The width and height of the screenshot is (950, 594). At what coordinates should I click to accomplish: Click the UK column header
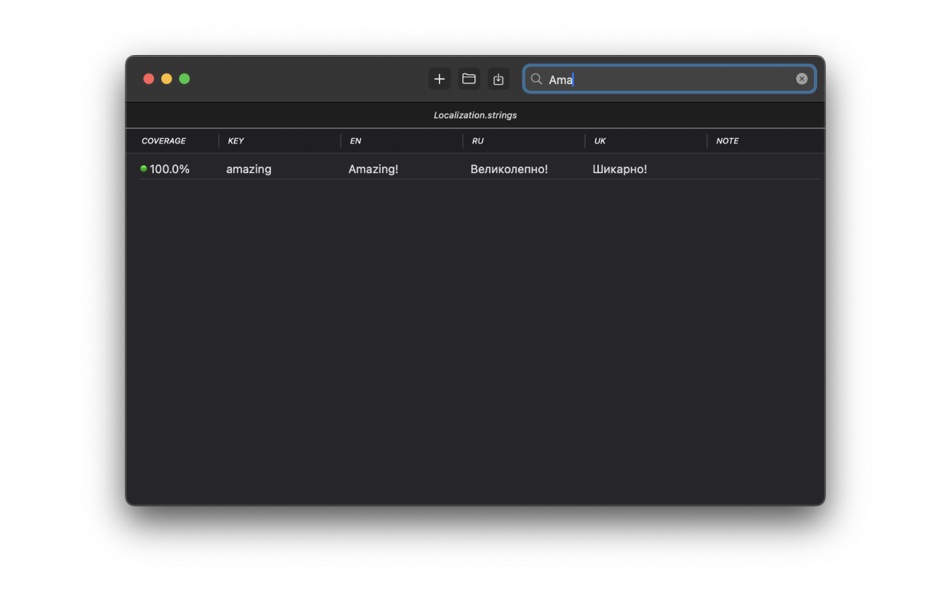tap(600, 141)
